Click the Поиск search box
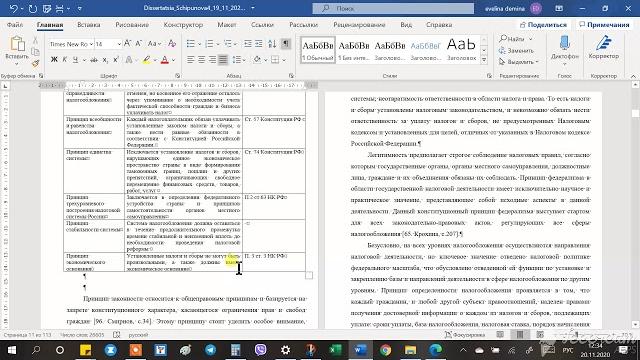Screen dimensions: 640x360 click(x=393, y=8)
